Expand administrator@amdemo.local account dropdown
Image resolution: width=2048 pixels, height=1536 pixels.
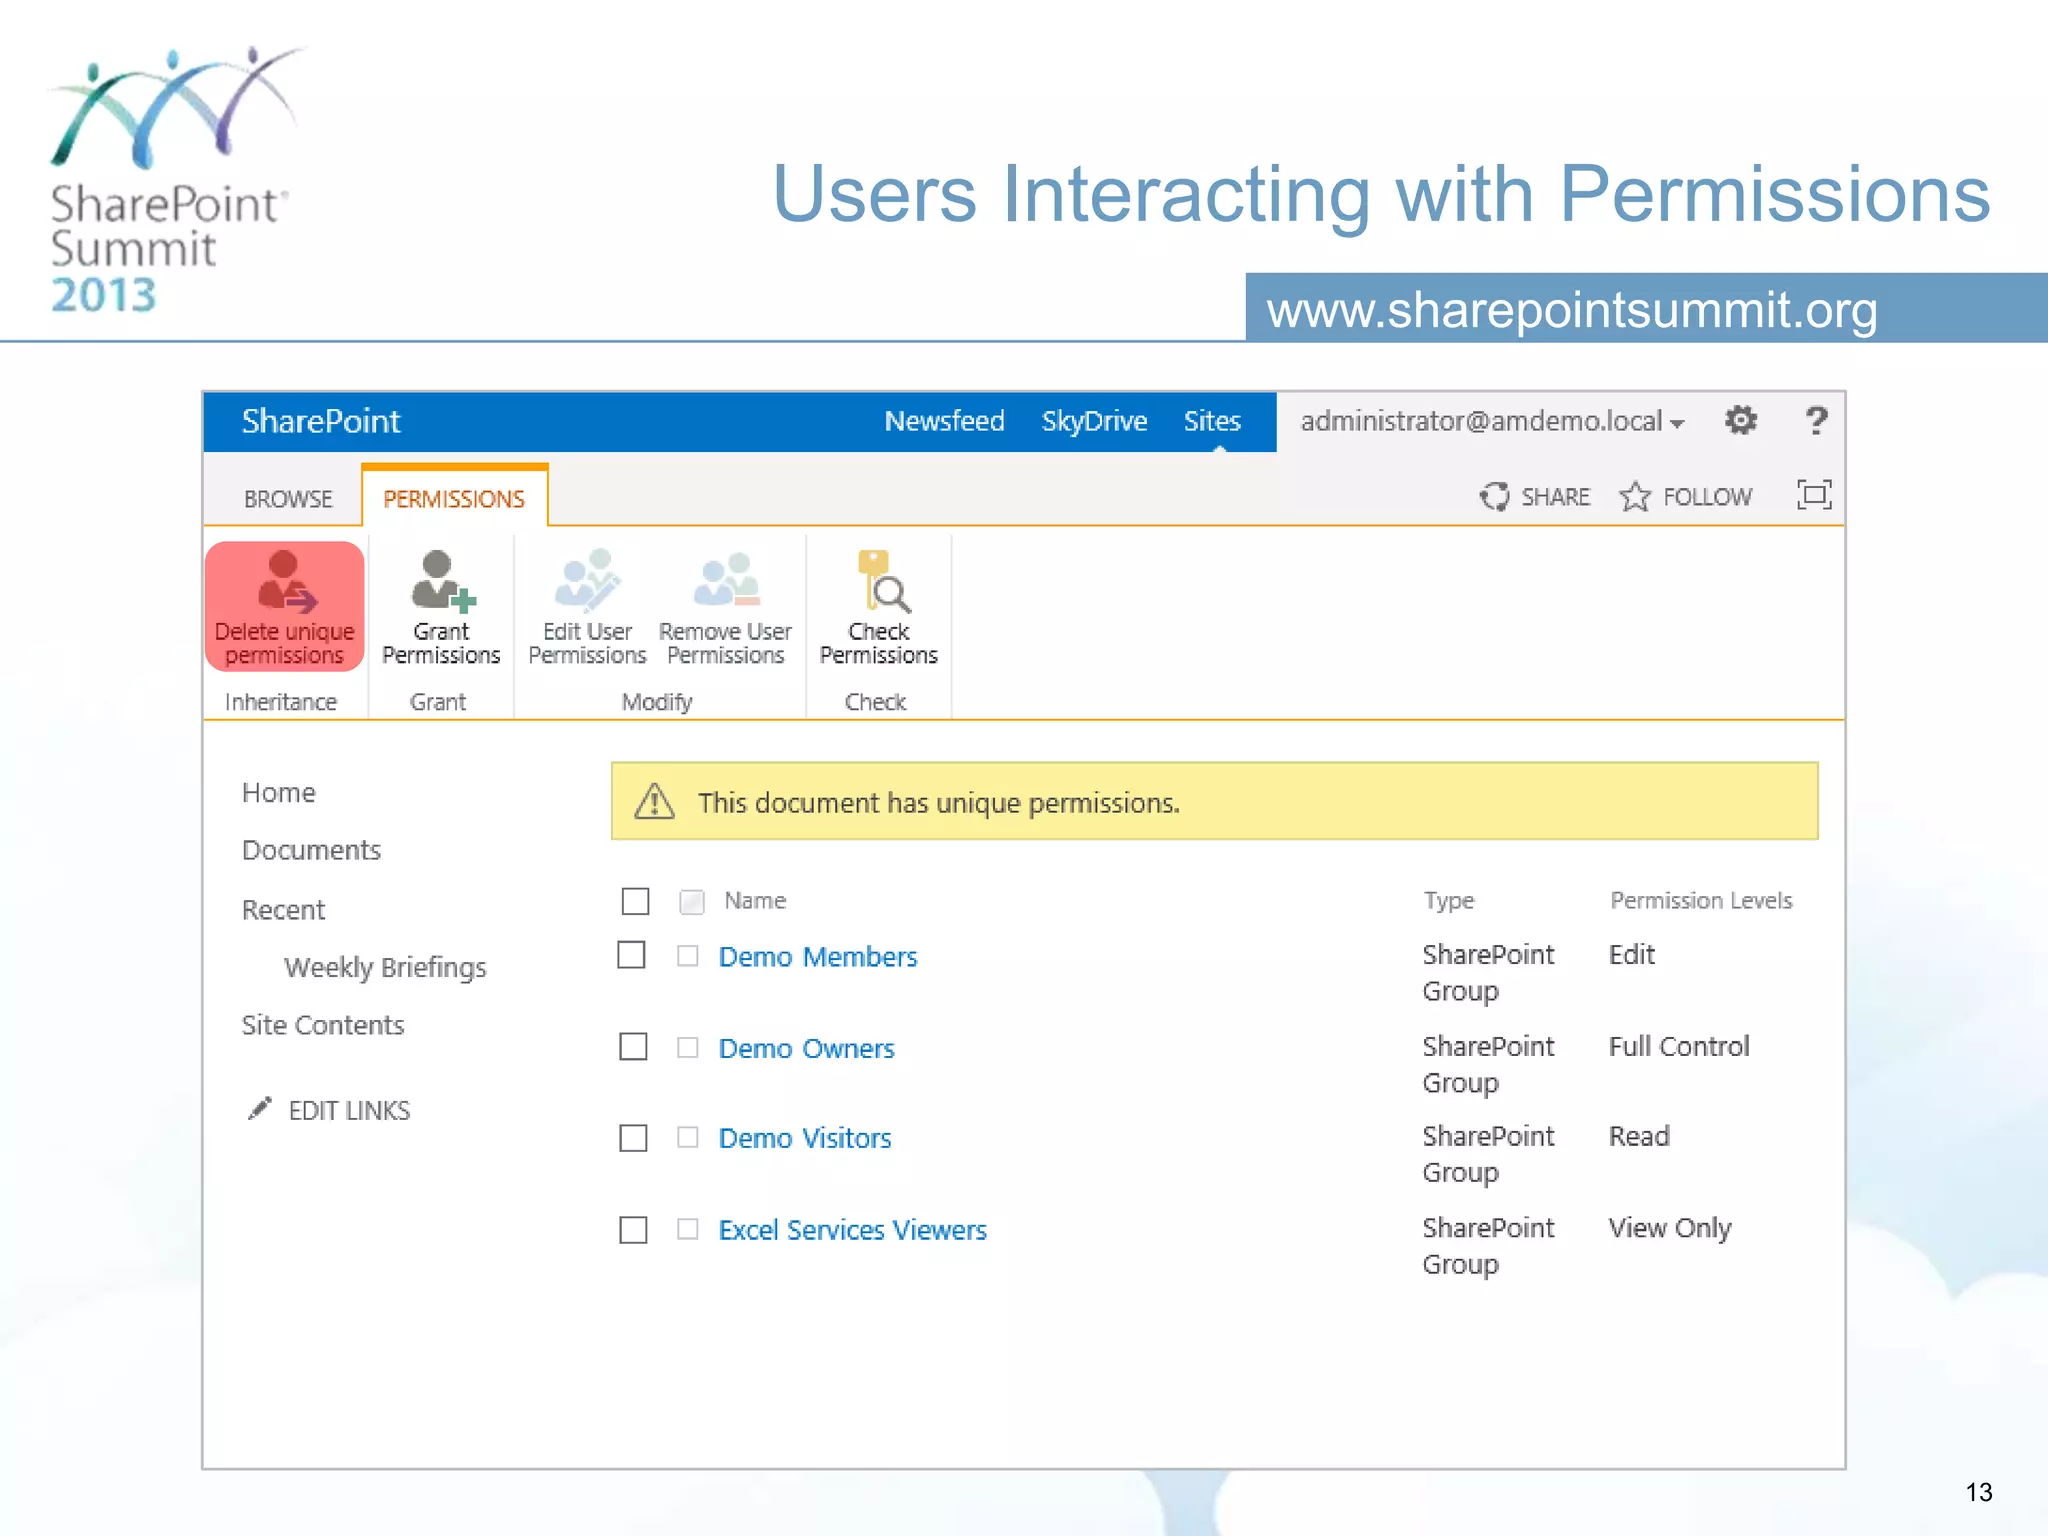(1492, 421)
